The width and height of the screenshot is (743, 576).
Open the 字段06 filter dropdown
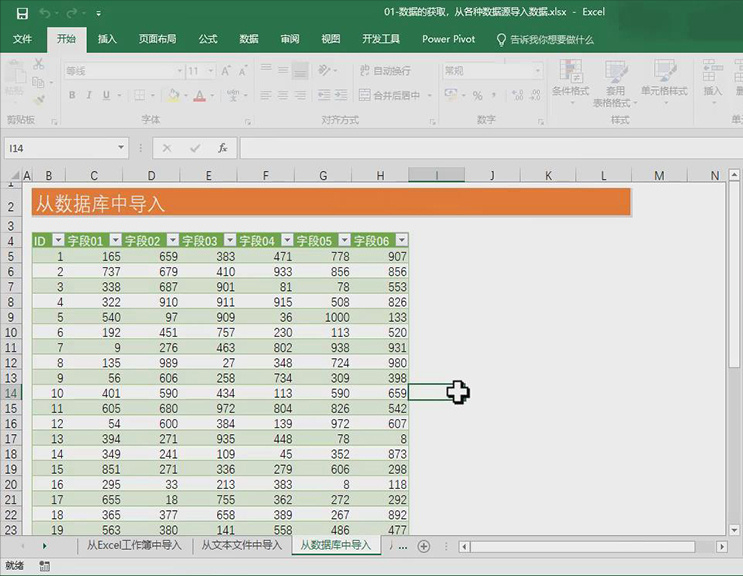coord(401,240)
